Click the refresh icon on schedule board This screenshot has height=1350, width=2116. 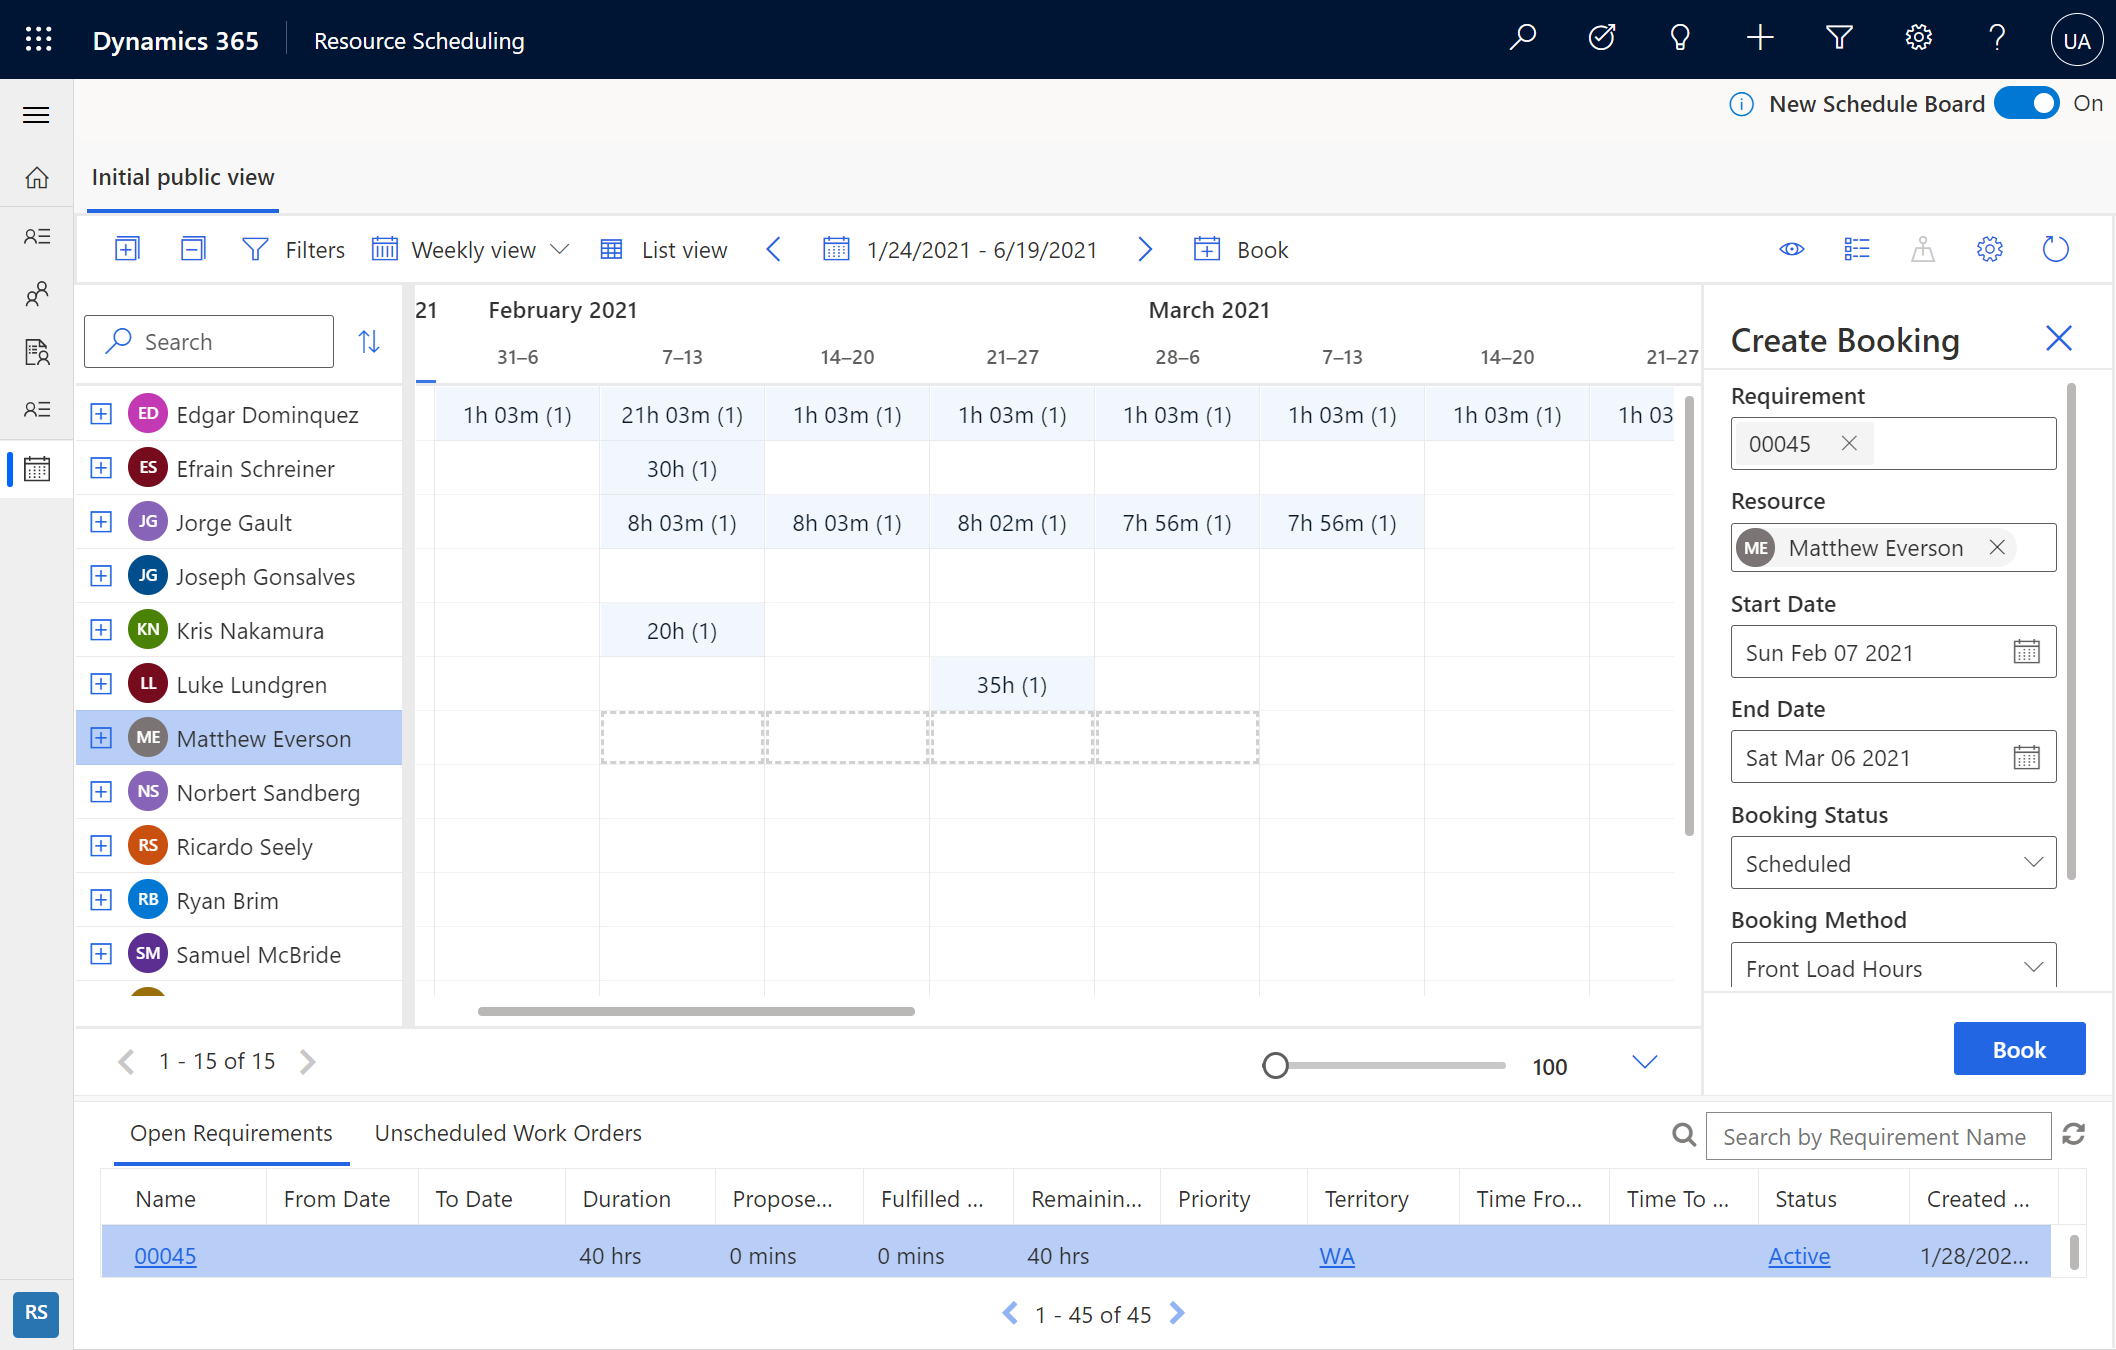click(x=2057, y=248)
